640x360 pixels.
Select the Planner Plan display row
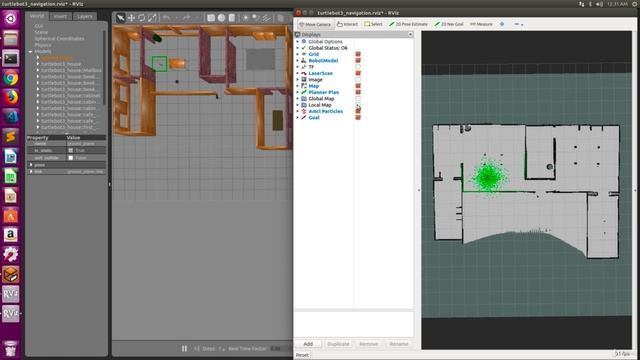[x=324, y=92]
